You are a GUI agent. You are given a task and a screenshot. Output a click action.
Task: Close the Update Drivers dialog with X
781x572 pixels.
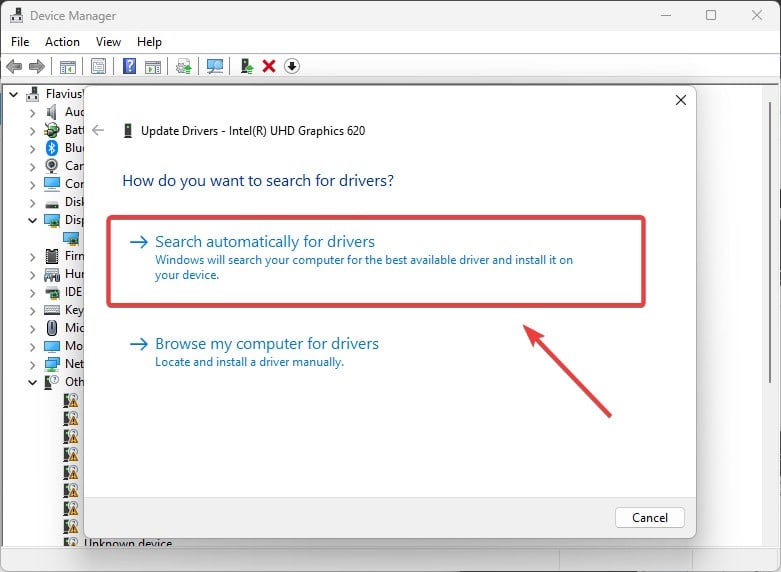coord(681,100)
